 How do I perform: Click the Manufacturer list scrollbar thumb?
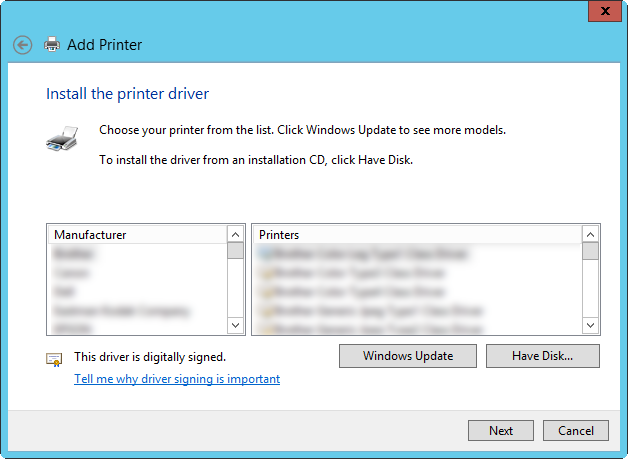click(236, 251)
